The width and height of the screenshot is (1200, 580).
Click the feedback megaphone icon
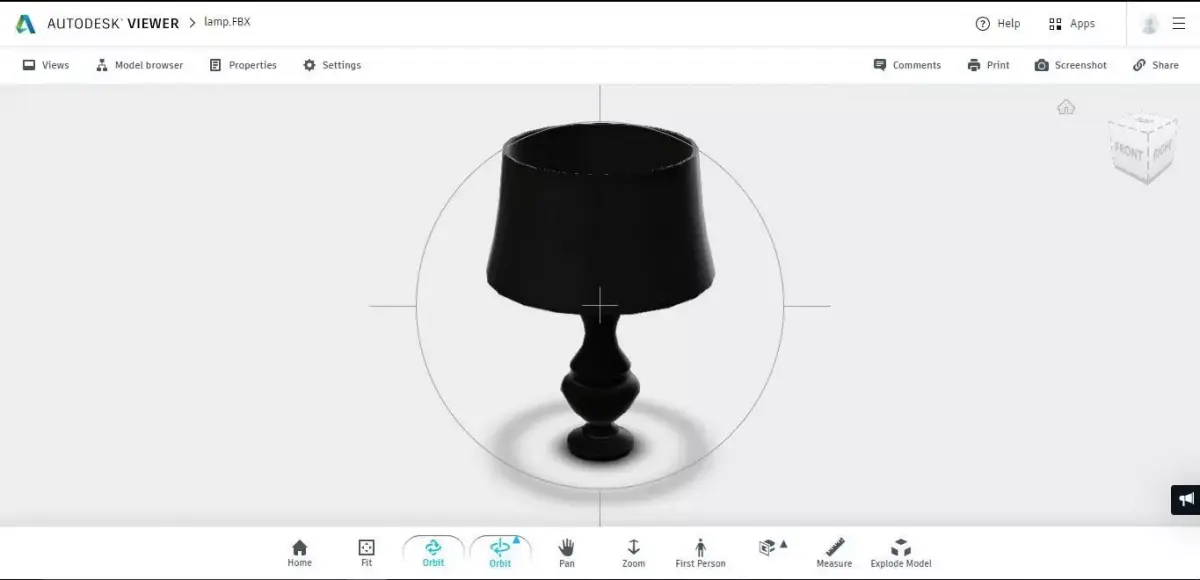pyautogui.click(x=1187, y=499)
